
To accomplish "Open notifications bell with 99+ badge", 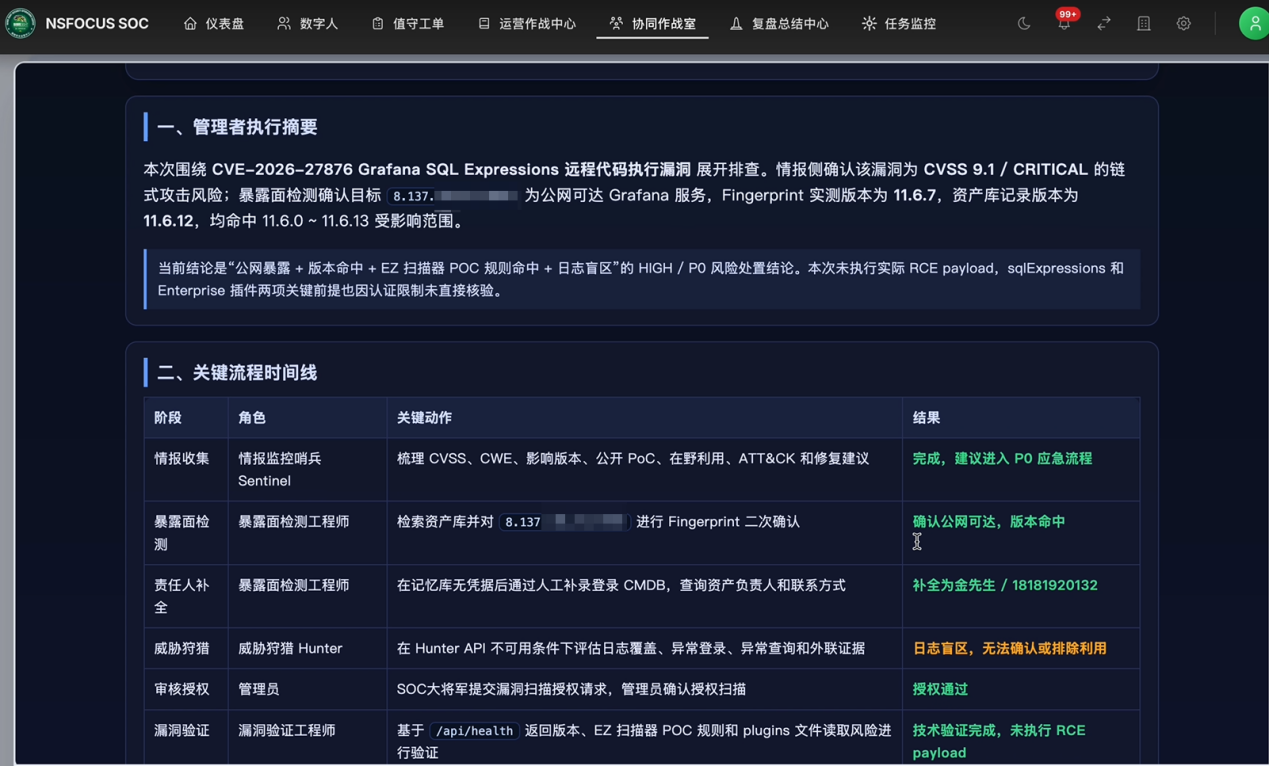I will [x=1064, y=23].
